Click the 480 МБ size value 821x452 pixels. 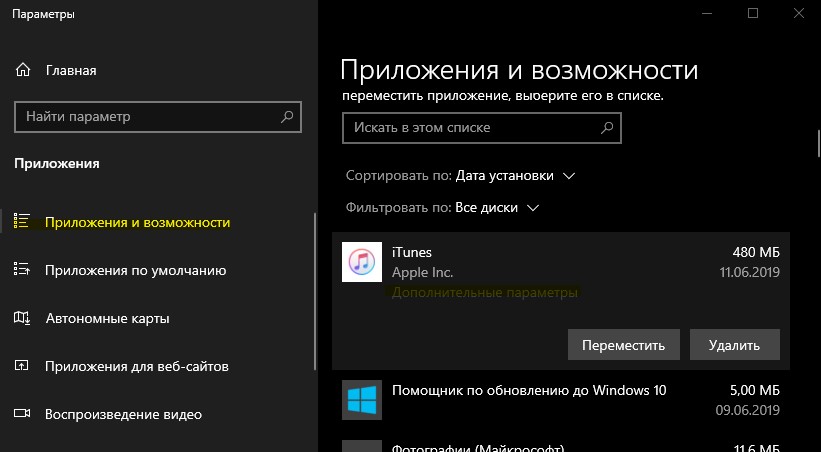coord(756,252)
